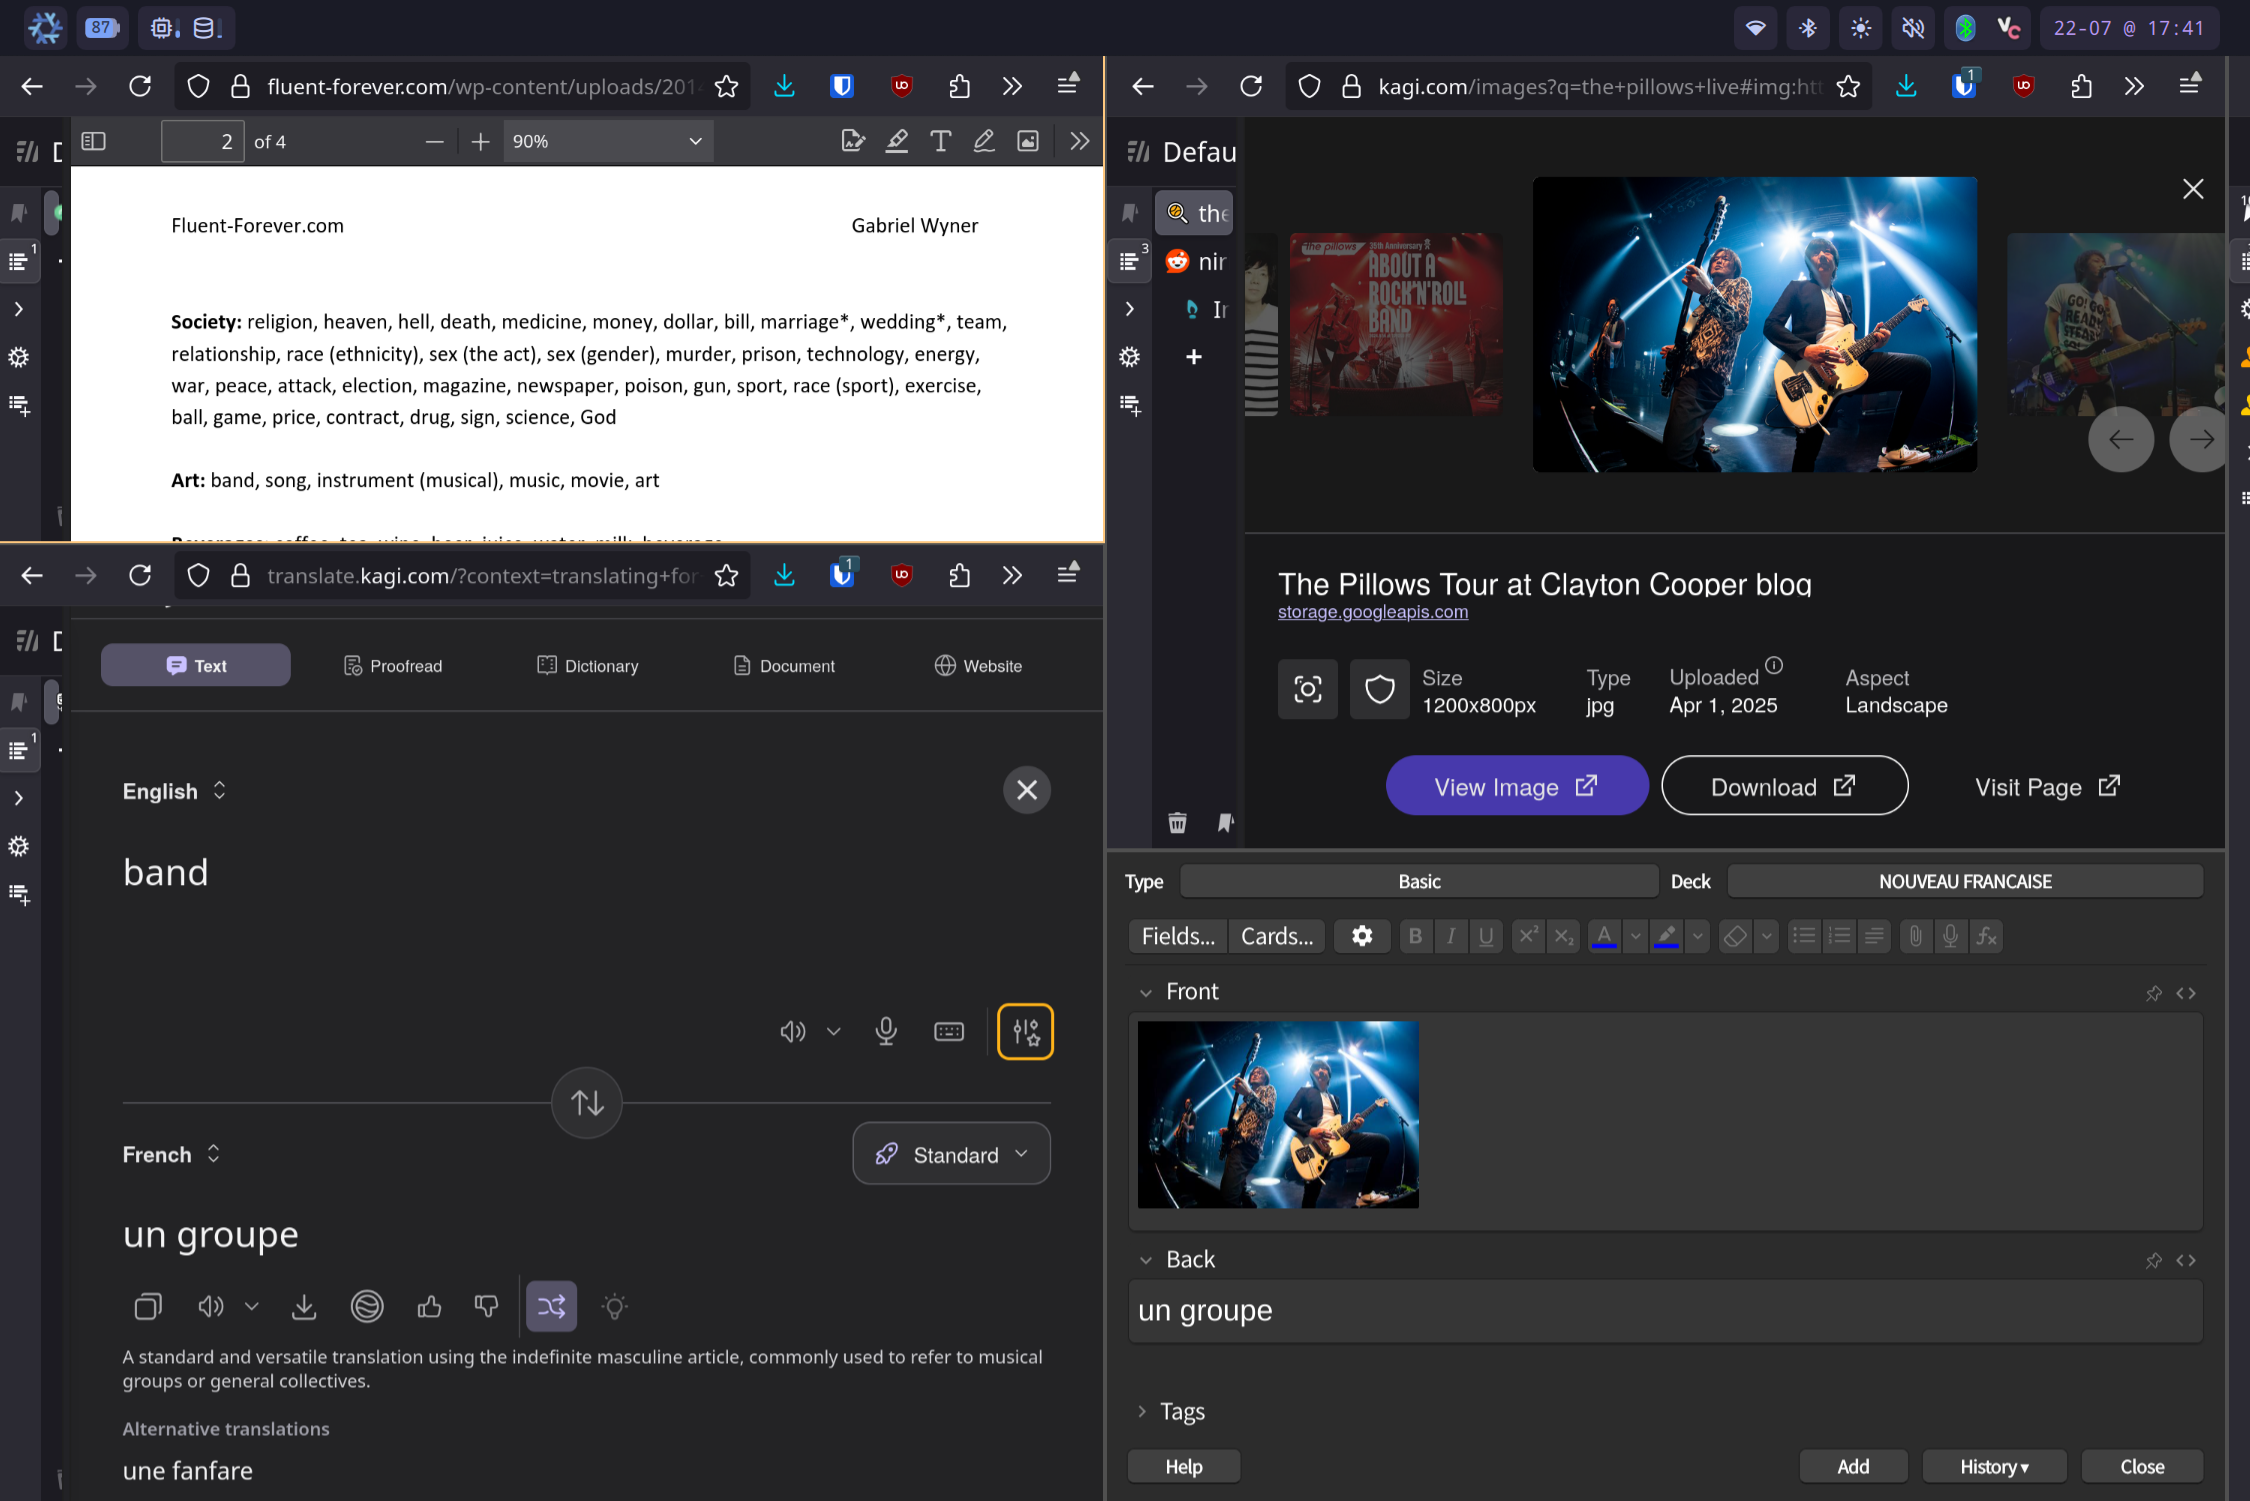Open Anki editor gear options

(x=1362, y=936)
